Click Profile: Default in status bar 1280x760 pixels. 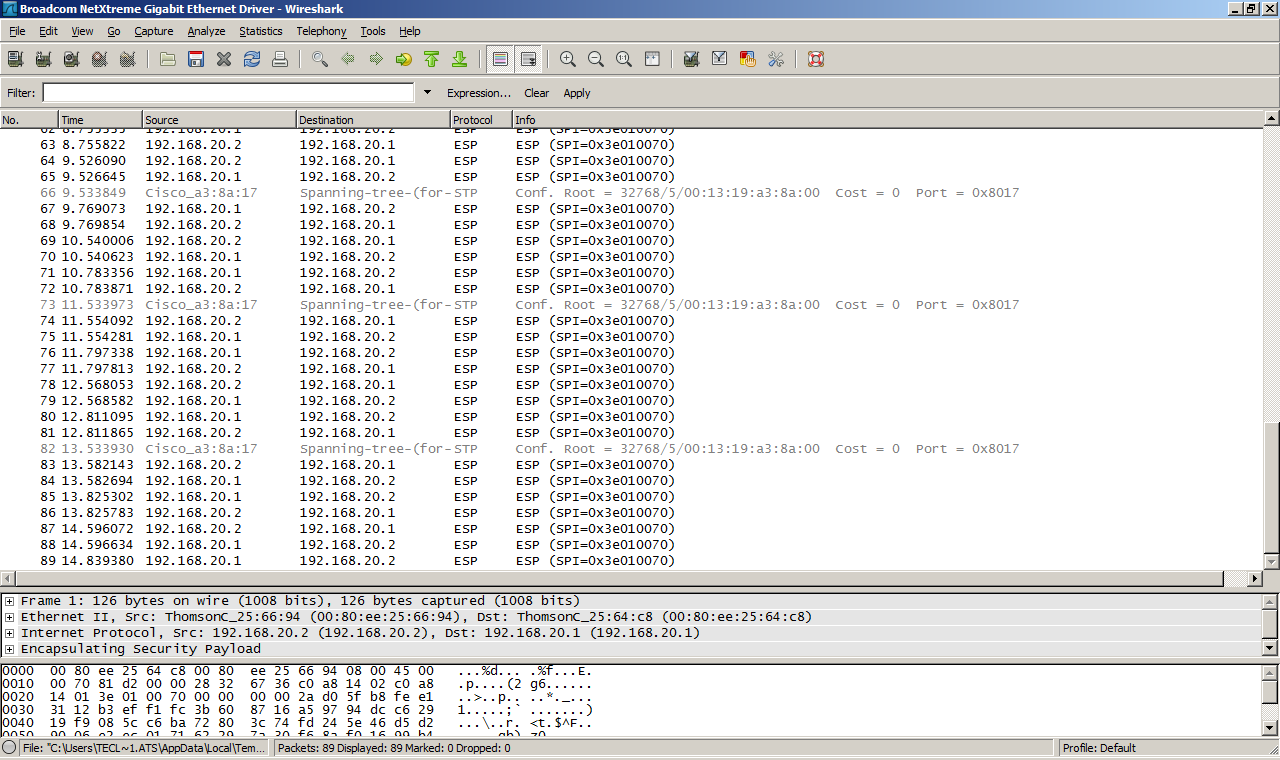[1099, 748]
